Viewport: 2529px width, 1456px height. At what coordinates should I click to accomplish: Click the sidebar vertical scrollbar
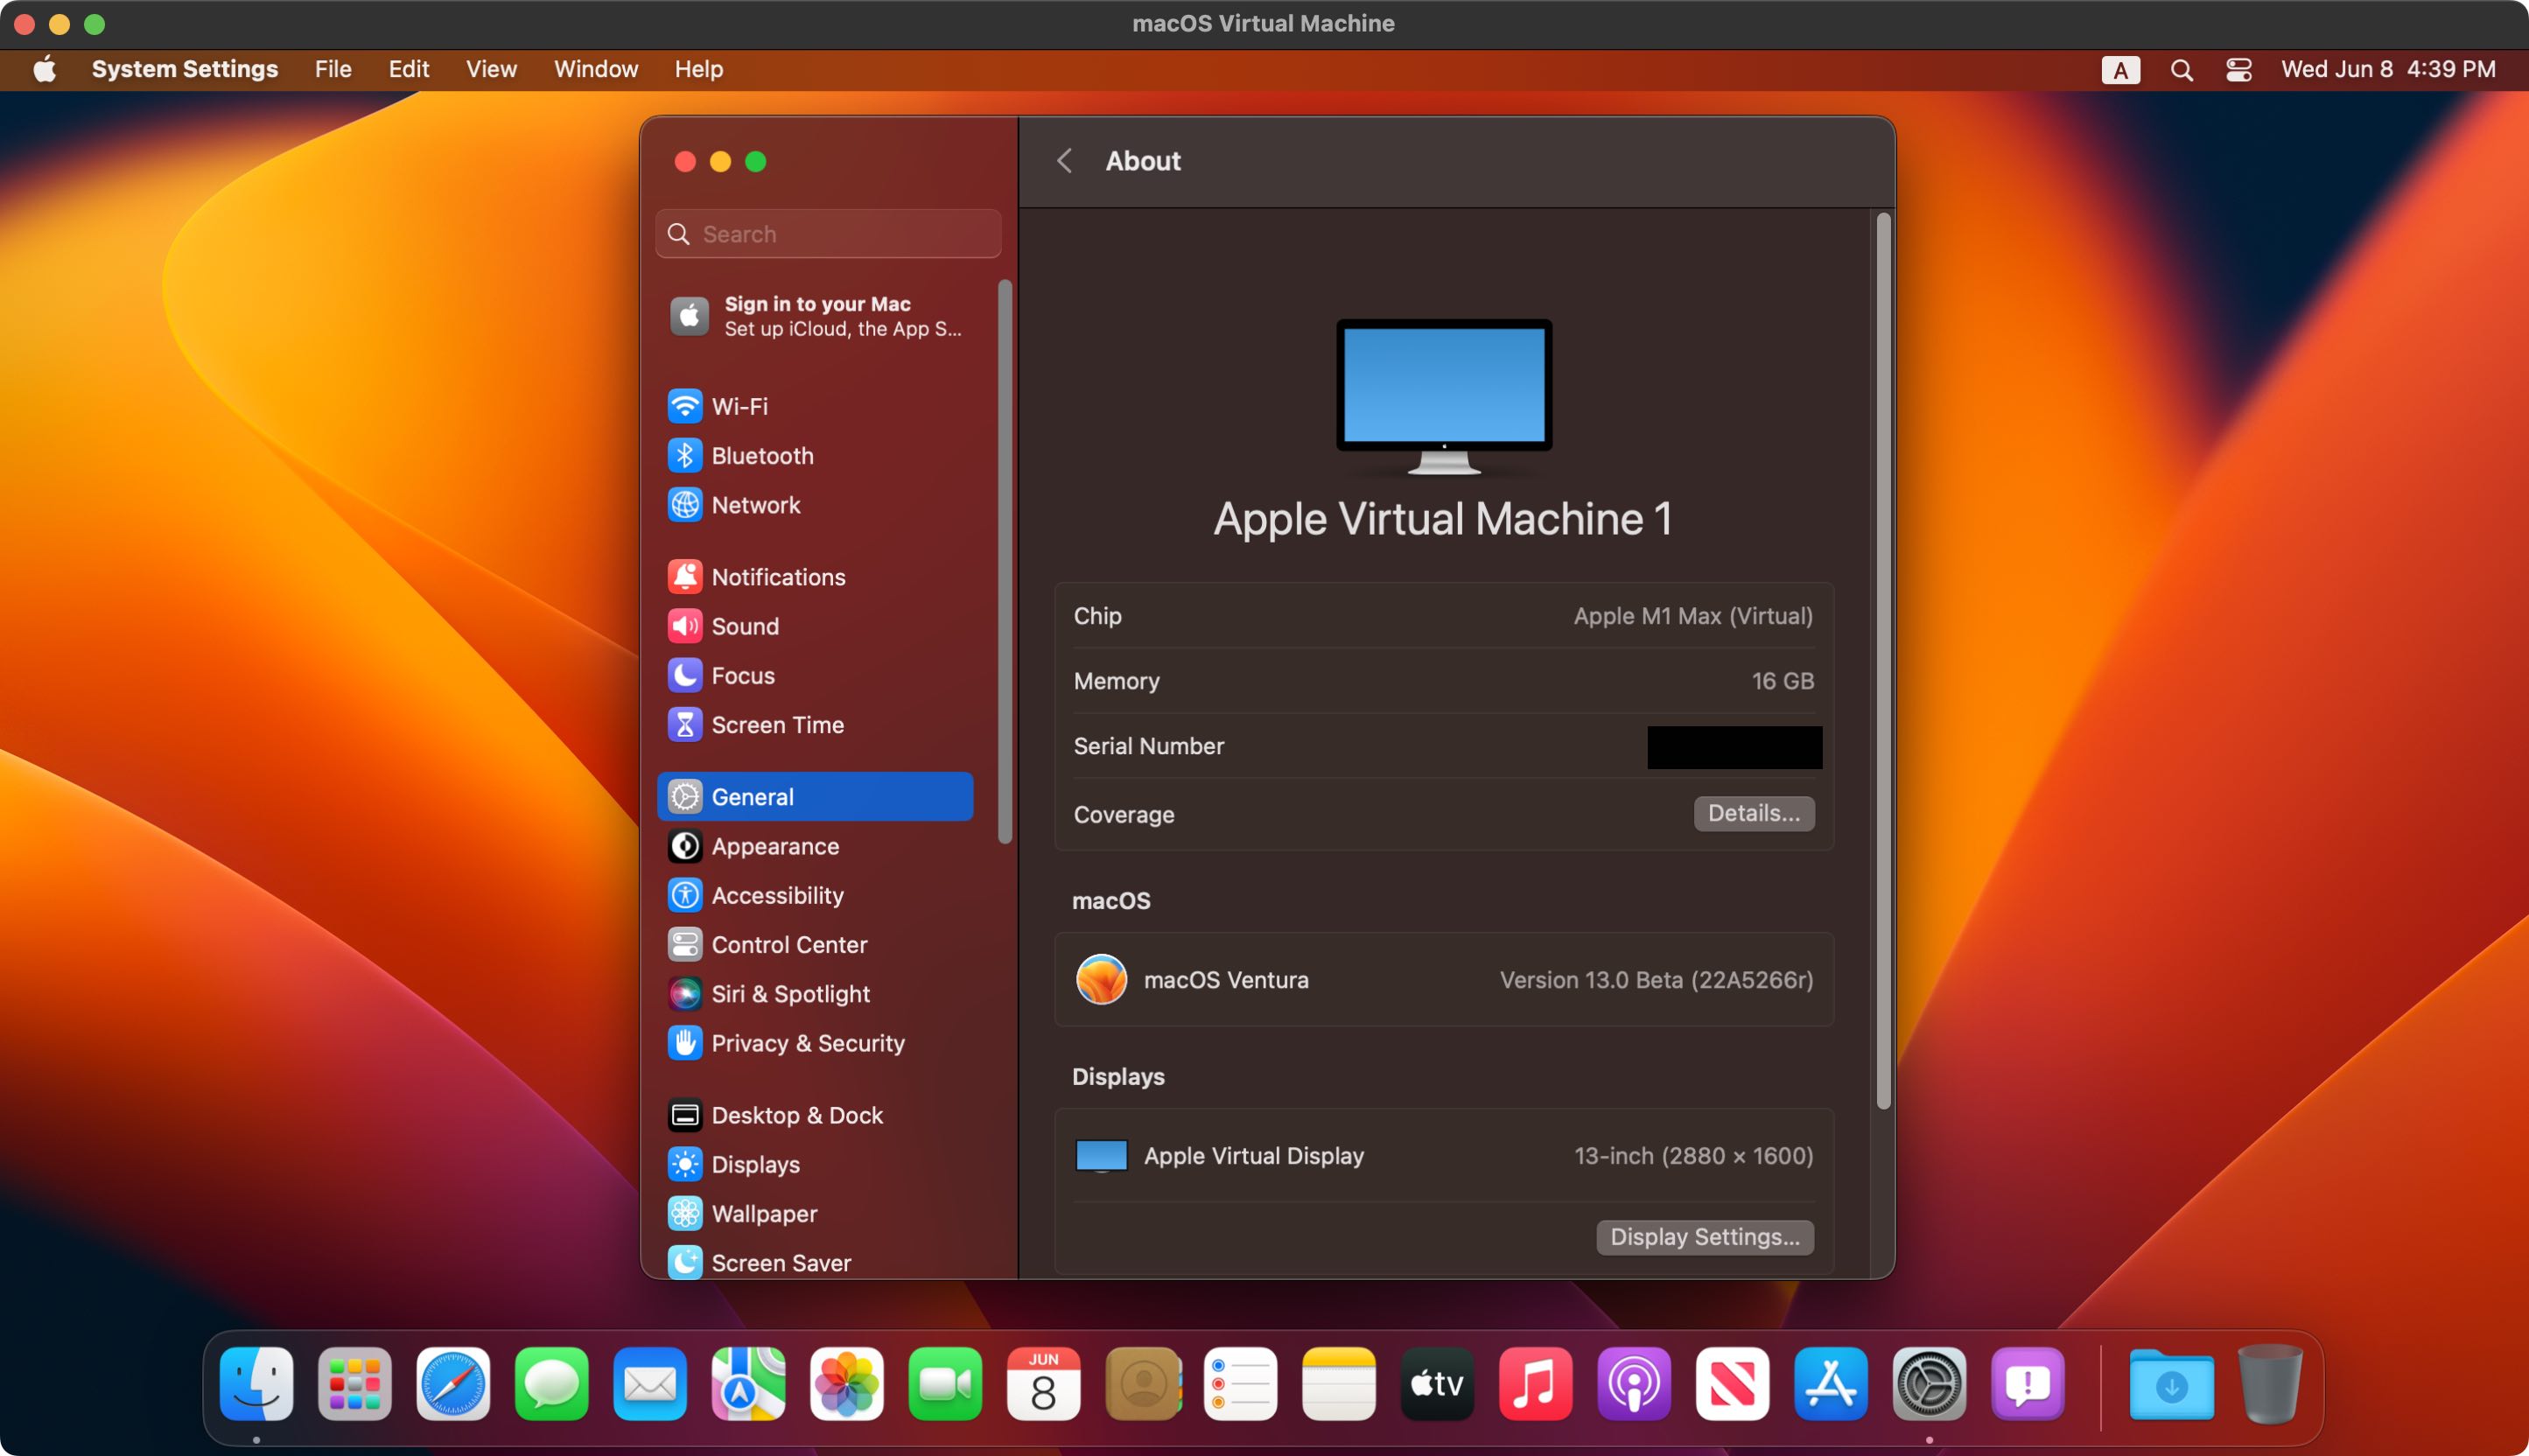click(1004, 562)
